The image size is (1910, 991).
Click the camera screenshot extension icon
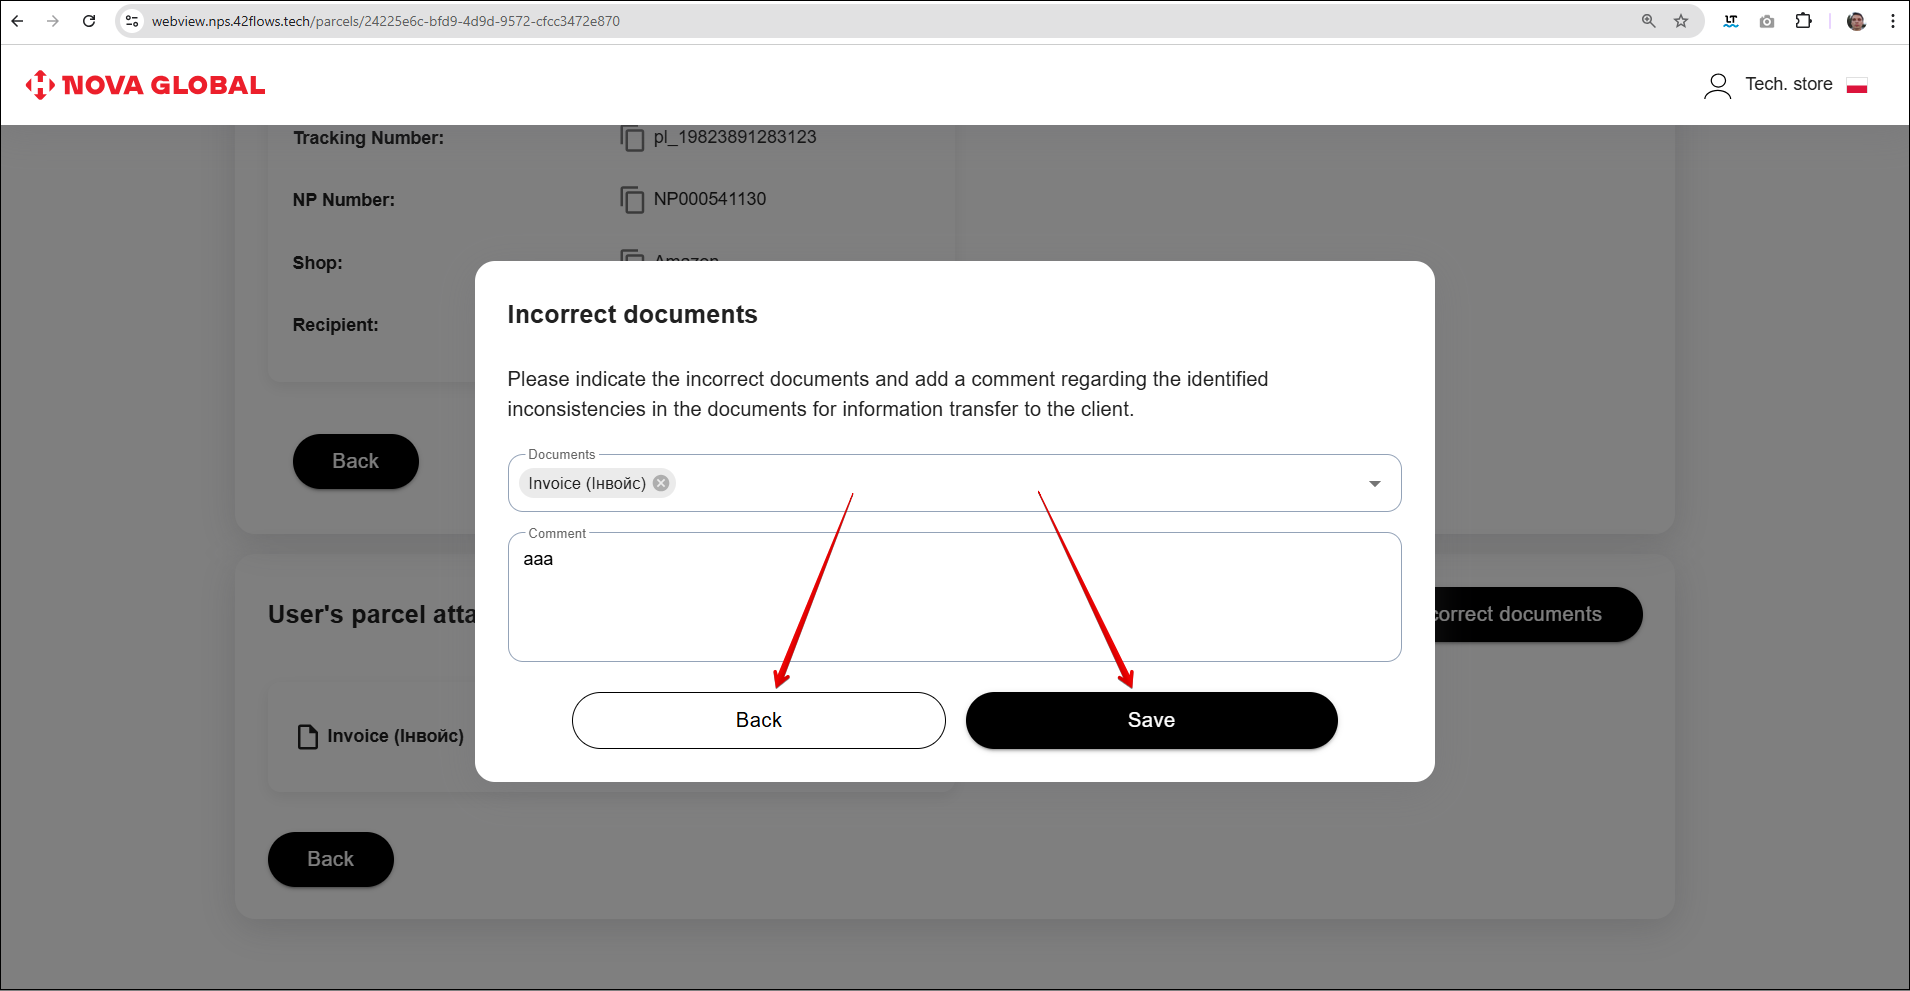[x=1767, y=21]
